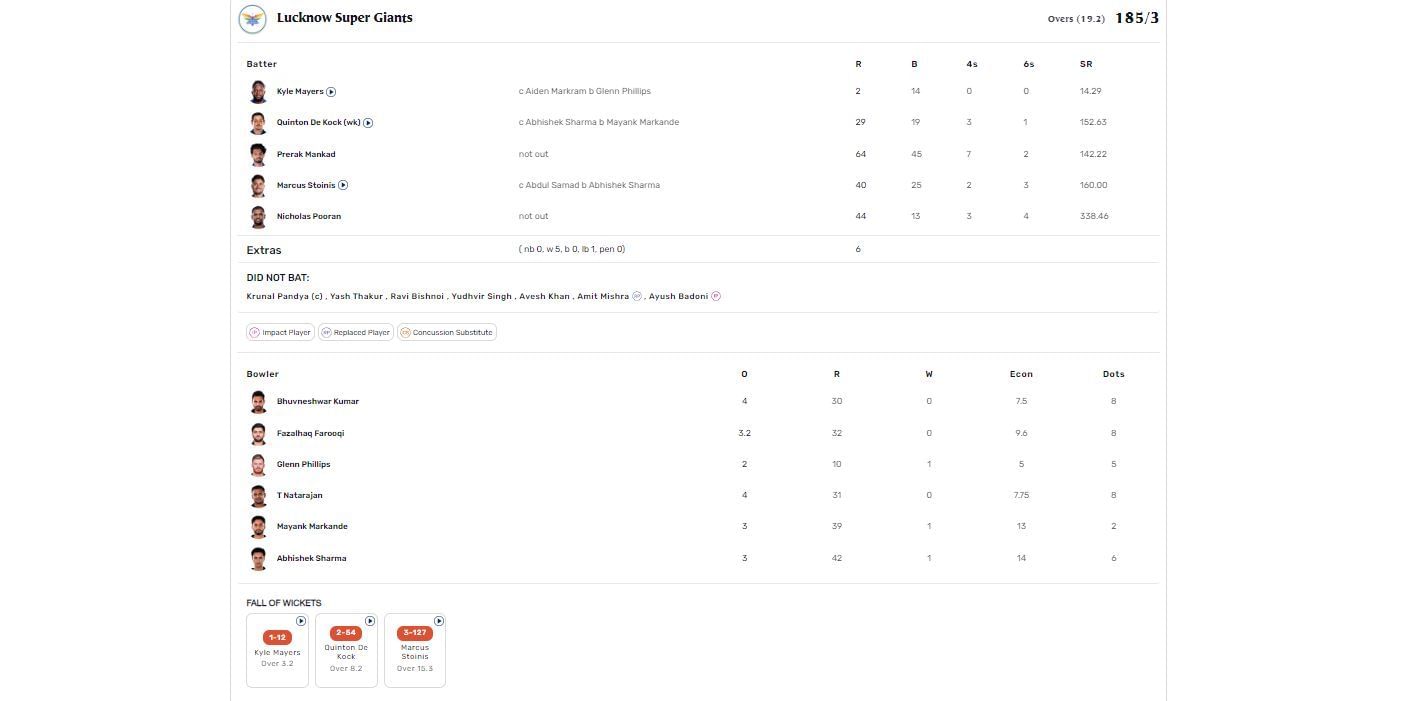
Task: Click T Natarajan's player photo
Action: coord(258,495)
